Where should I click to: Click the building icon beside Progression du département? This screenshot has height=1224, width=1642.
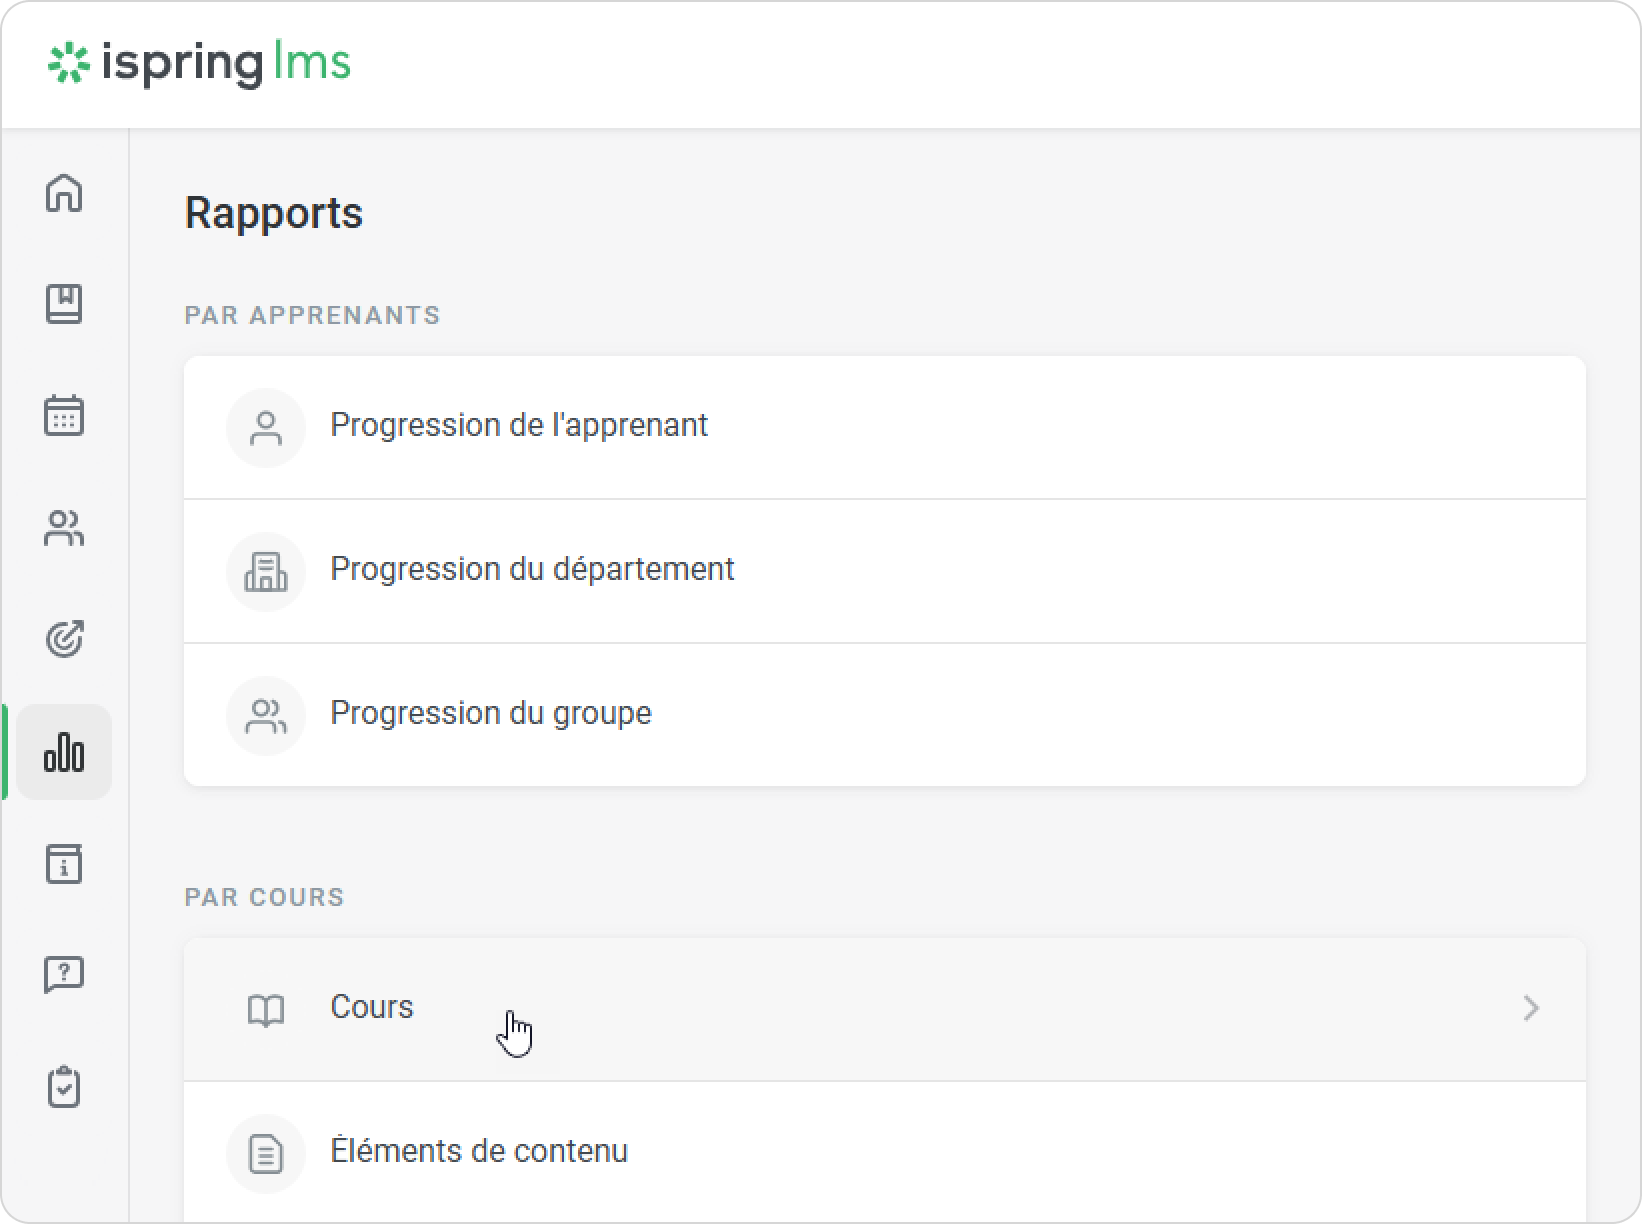click(x=266, y=572)
